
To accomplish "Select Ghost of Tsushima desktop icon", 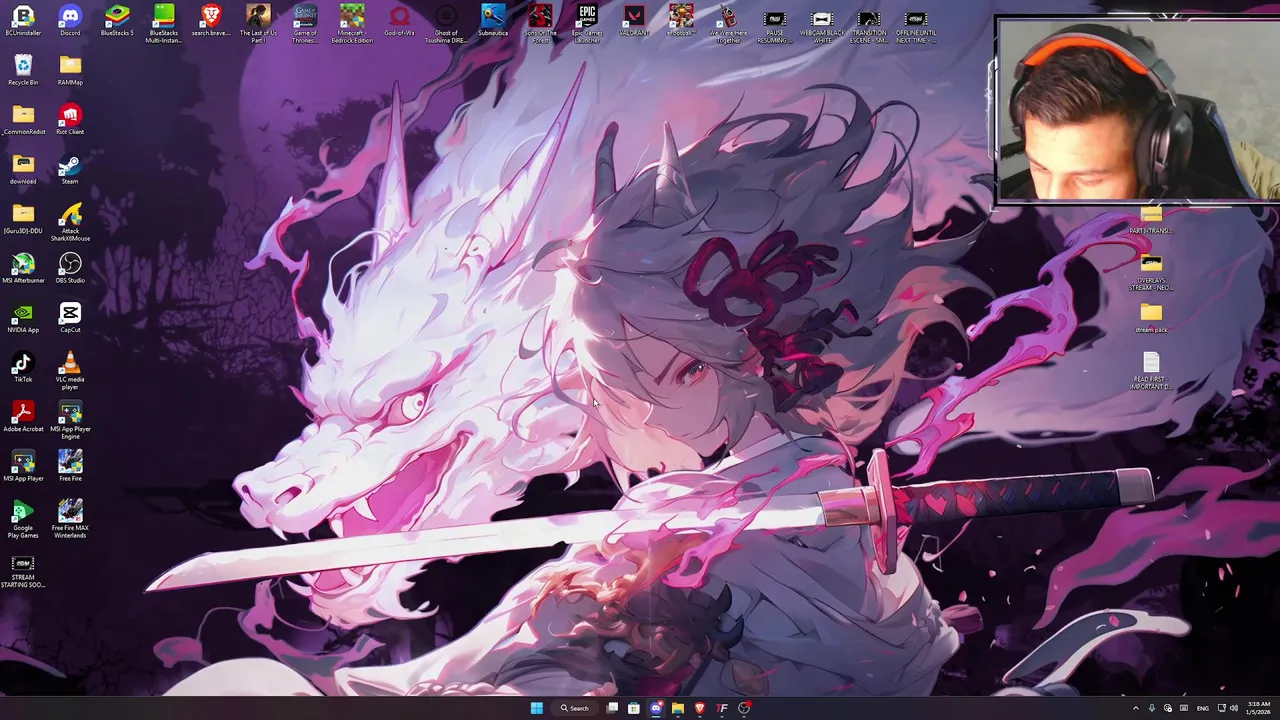I will click(446, 24).
